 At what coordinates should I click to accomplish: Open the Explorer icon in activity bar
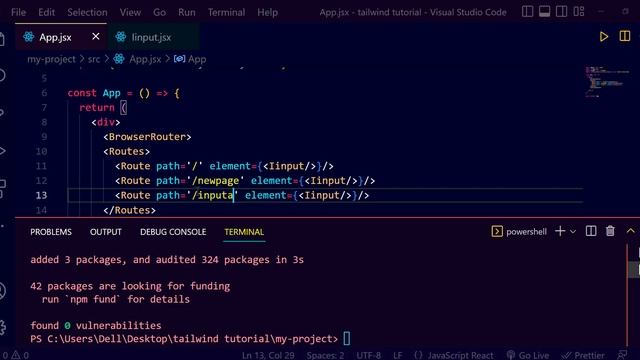pos(2,39)
